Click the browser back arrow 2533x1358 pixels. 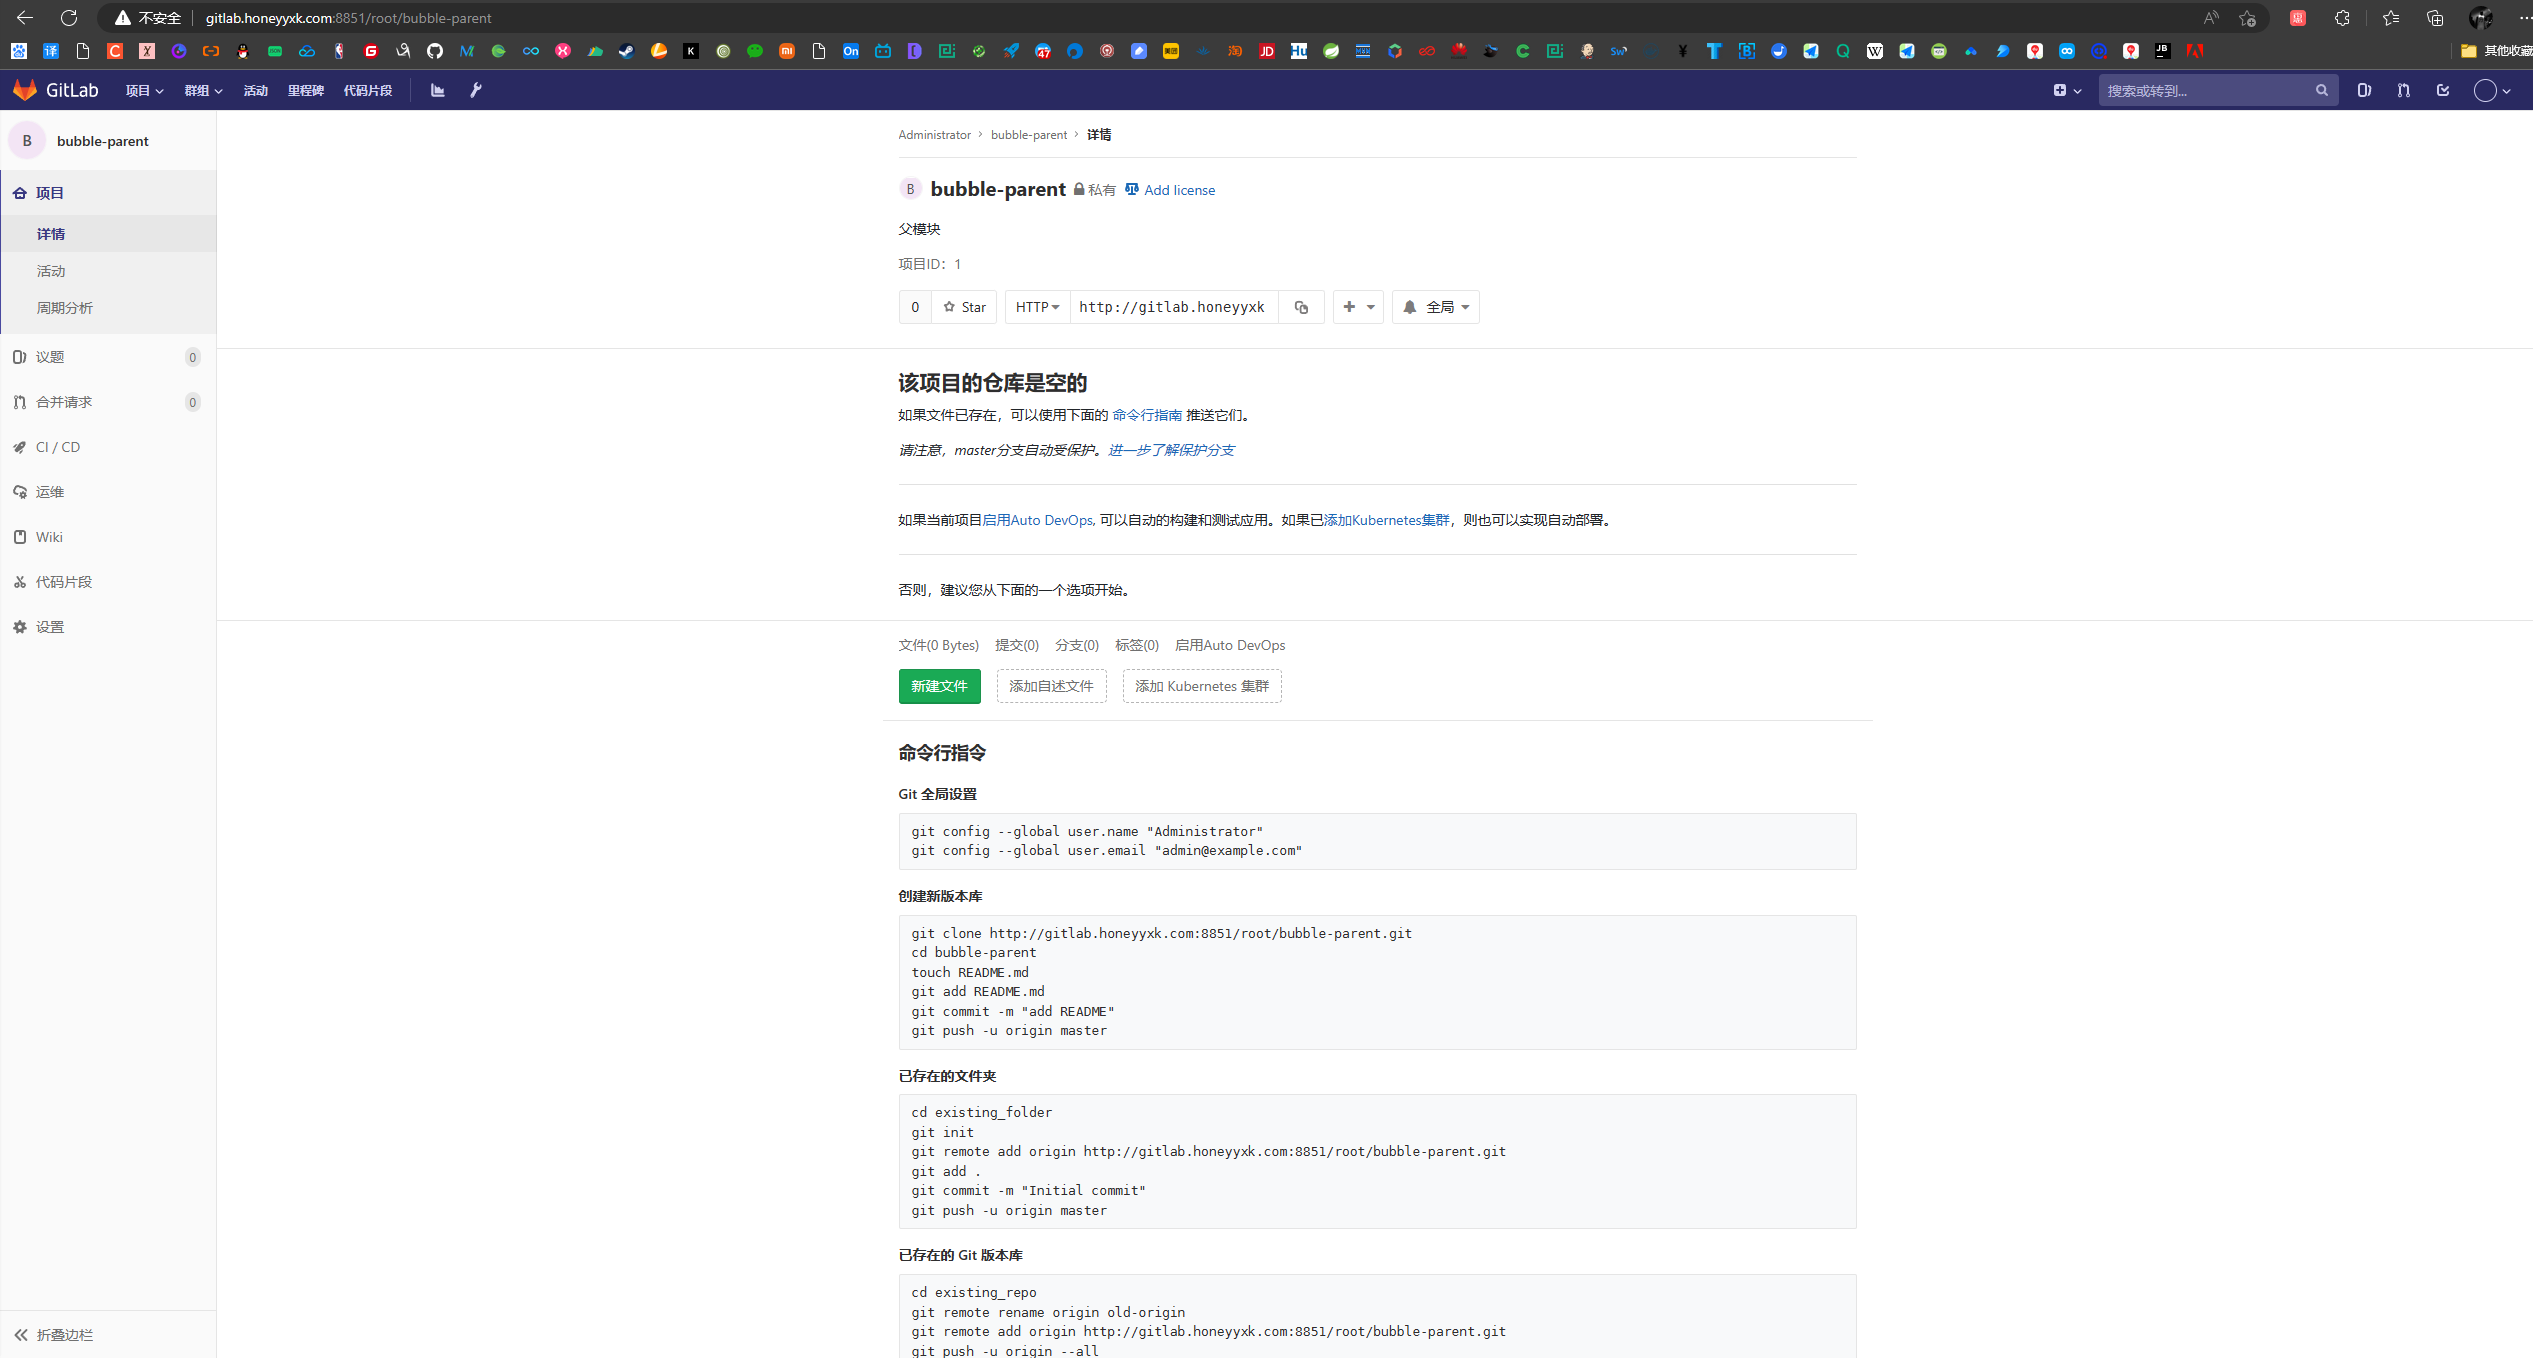click(25, 18)
